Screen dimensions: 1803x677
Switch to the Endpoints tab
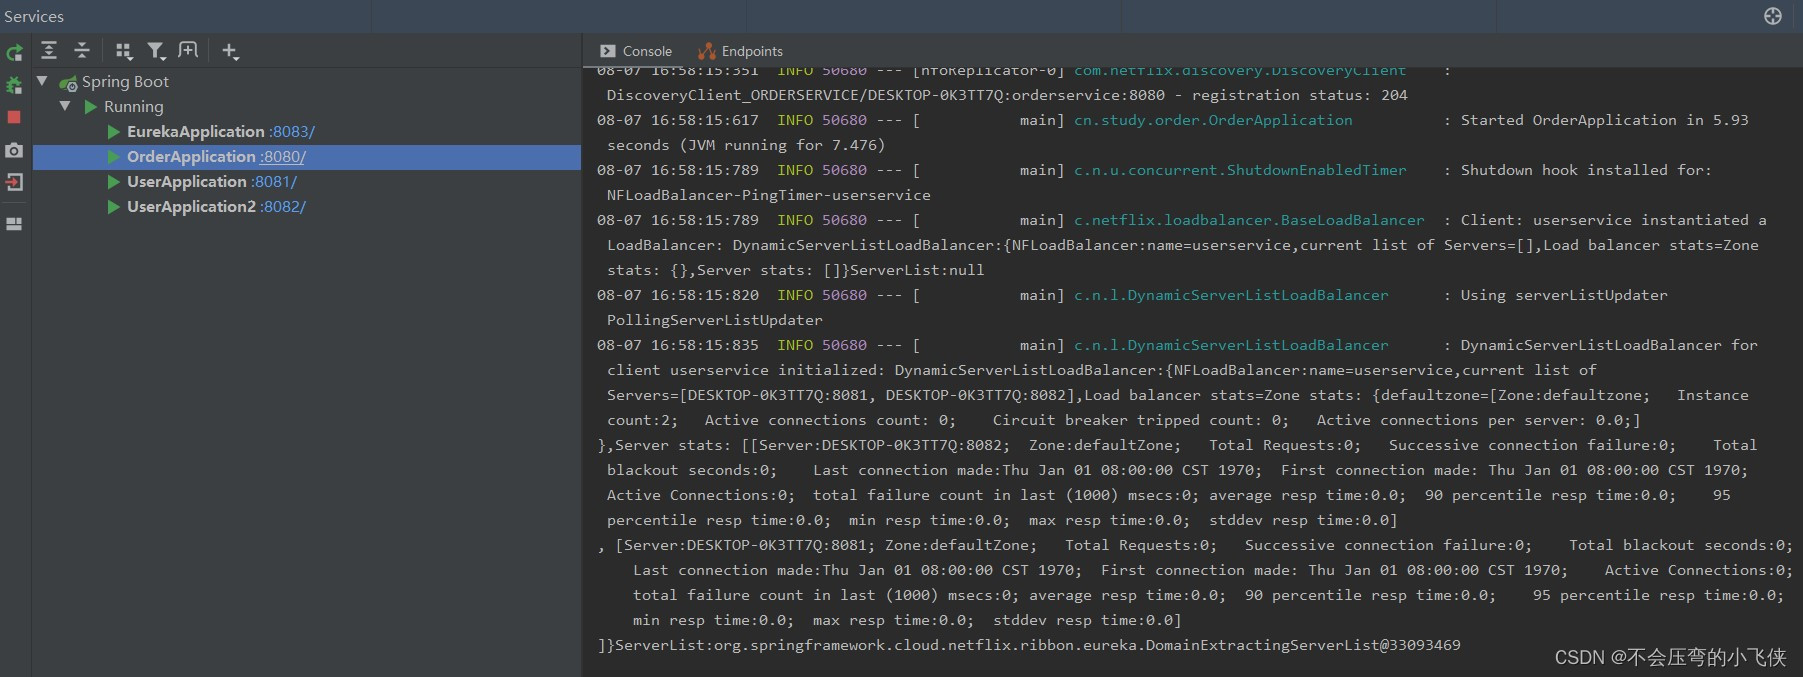tap(741, 51)
